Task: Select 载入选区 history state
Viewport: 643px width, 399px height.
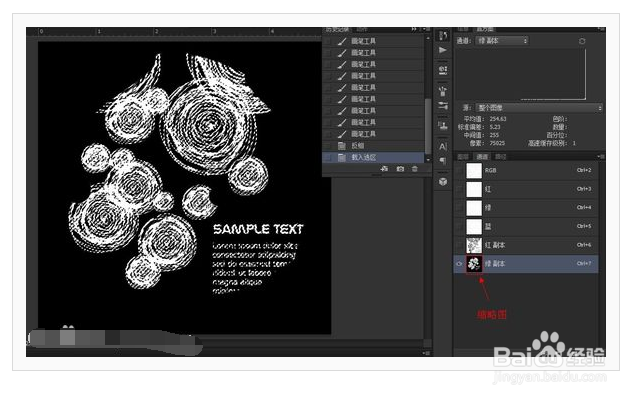Action: (373, 157)
